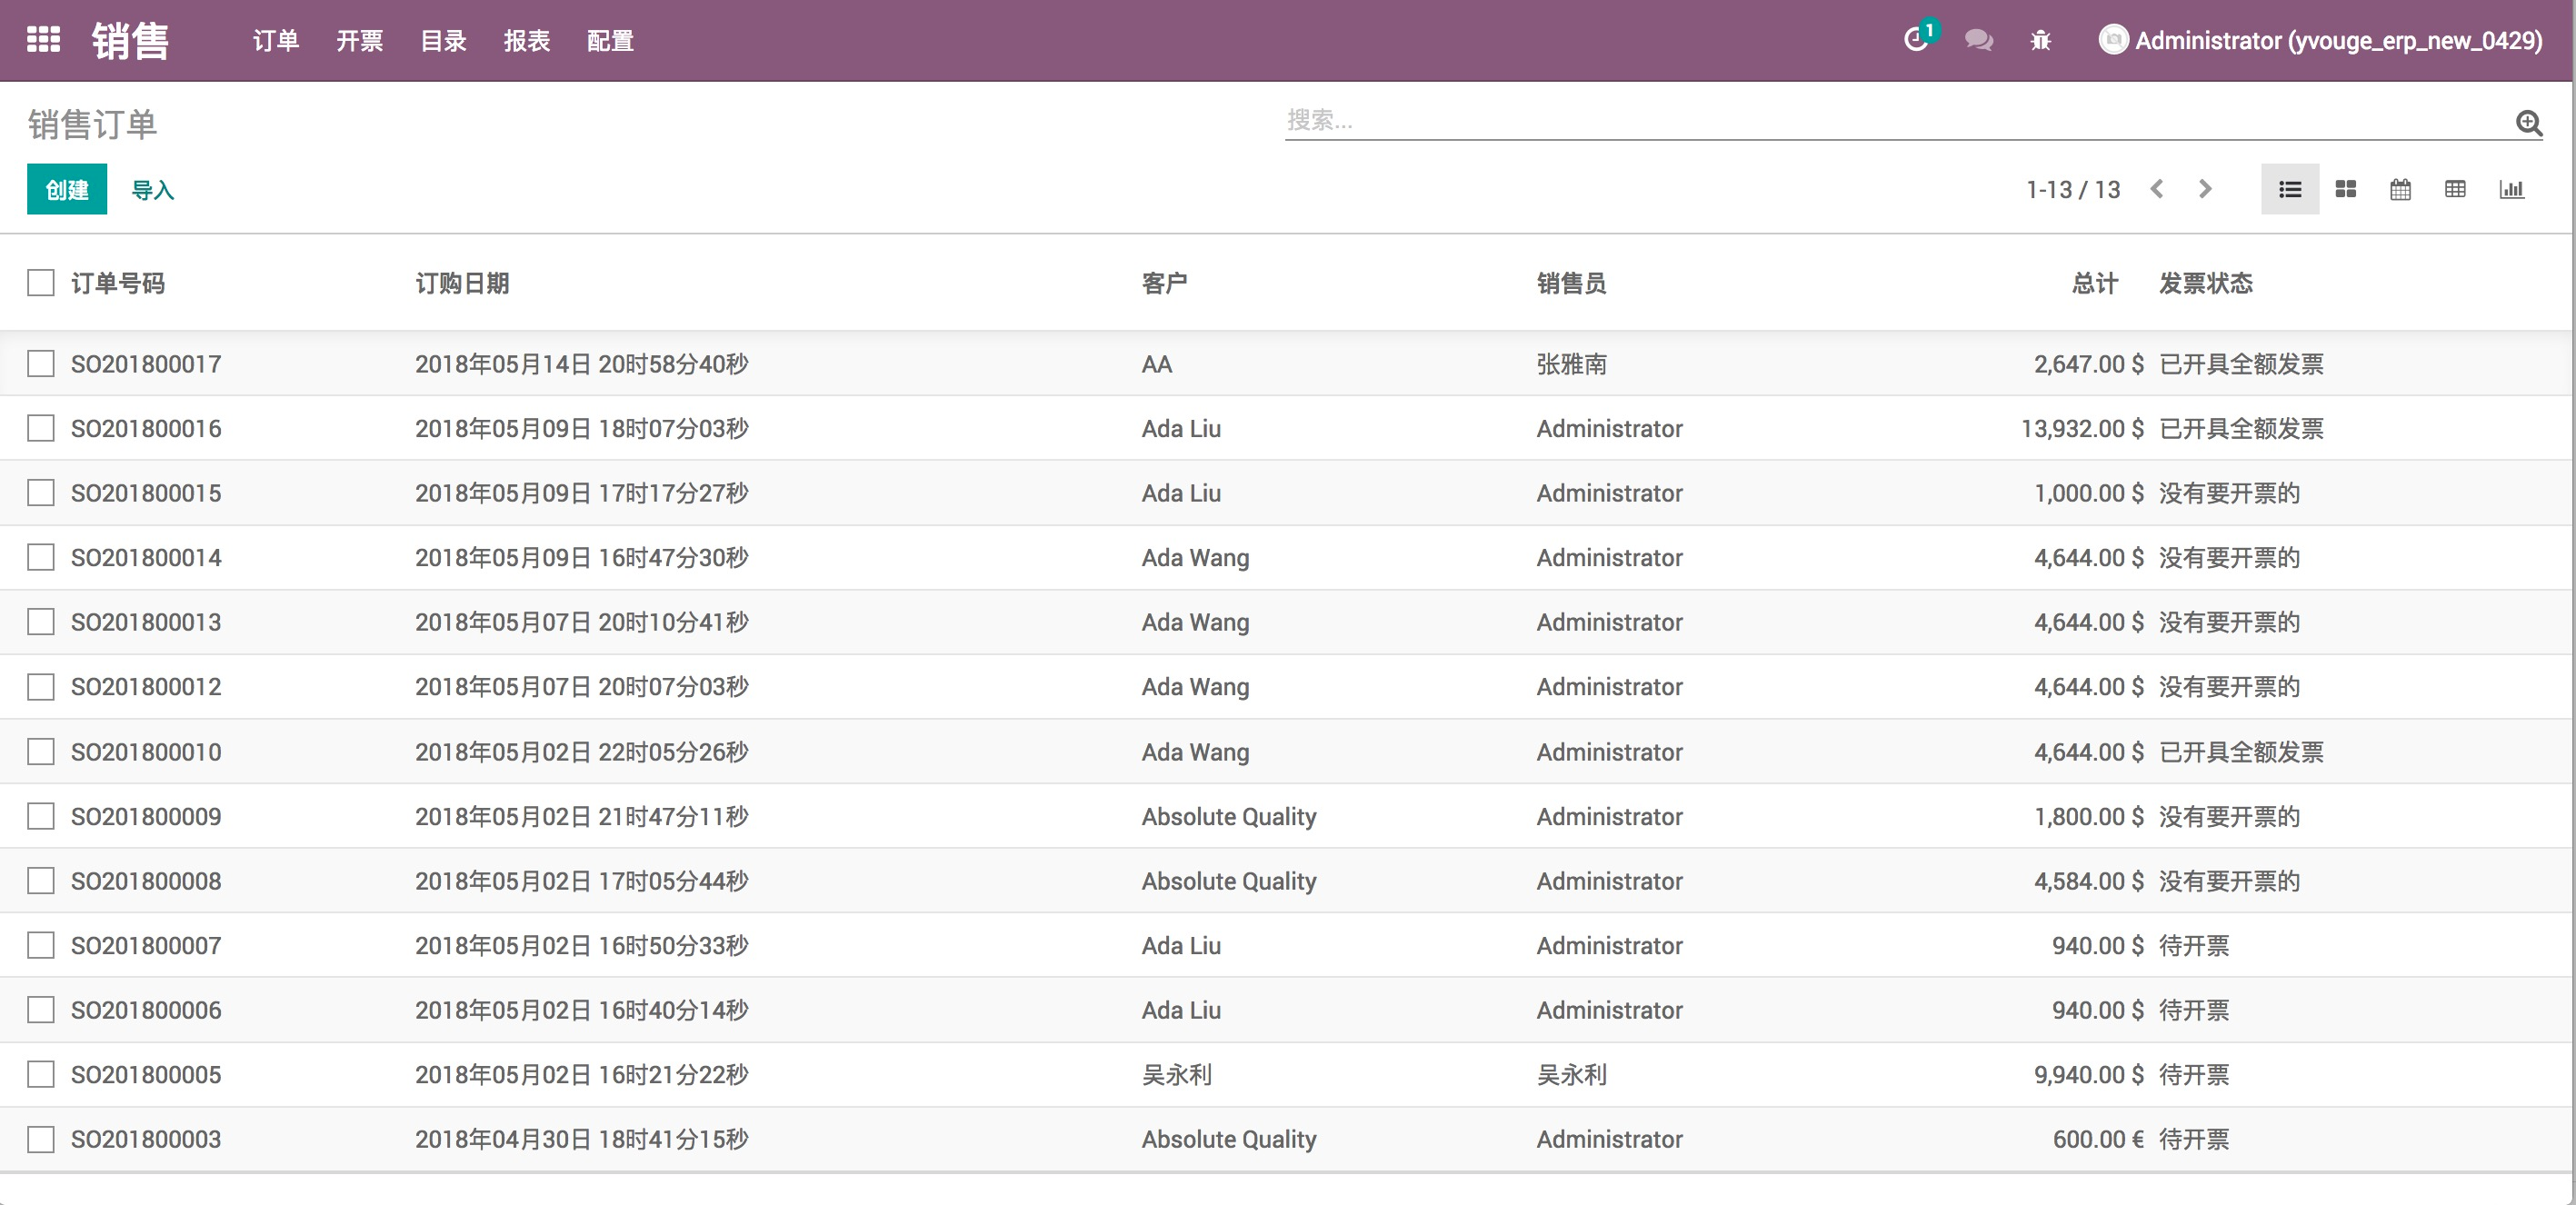Click total 600.00 €
The width and height of the screenshot is (2576, 1205).
(2098, 1139)
